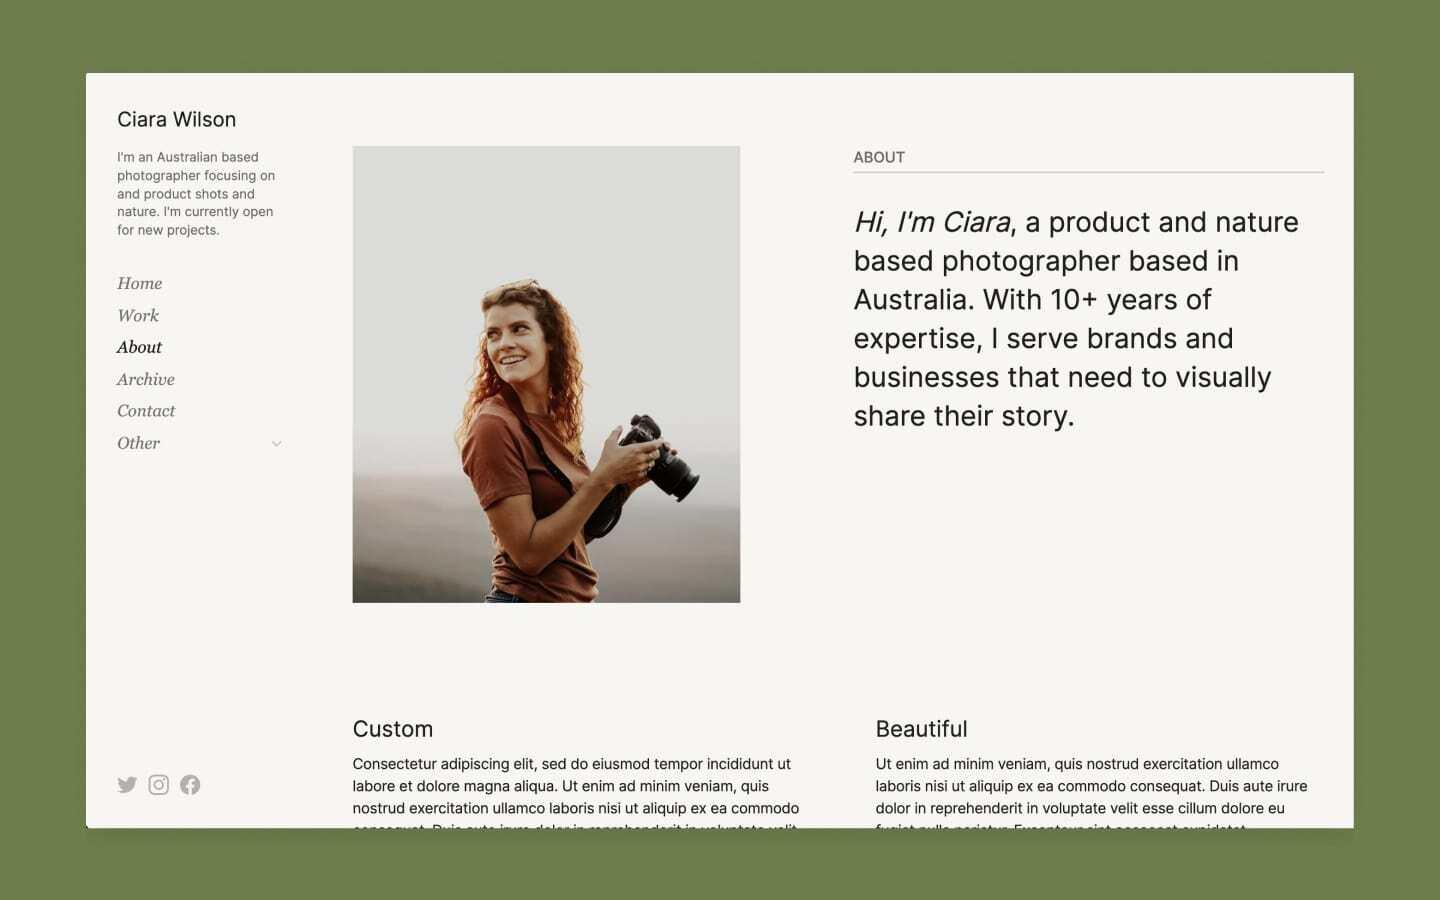
Task: Click the Beautiful section heading
Action: coord(922,729)
